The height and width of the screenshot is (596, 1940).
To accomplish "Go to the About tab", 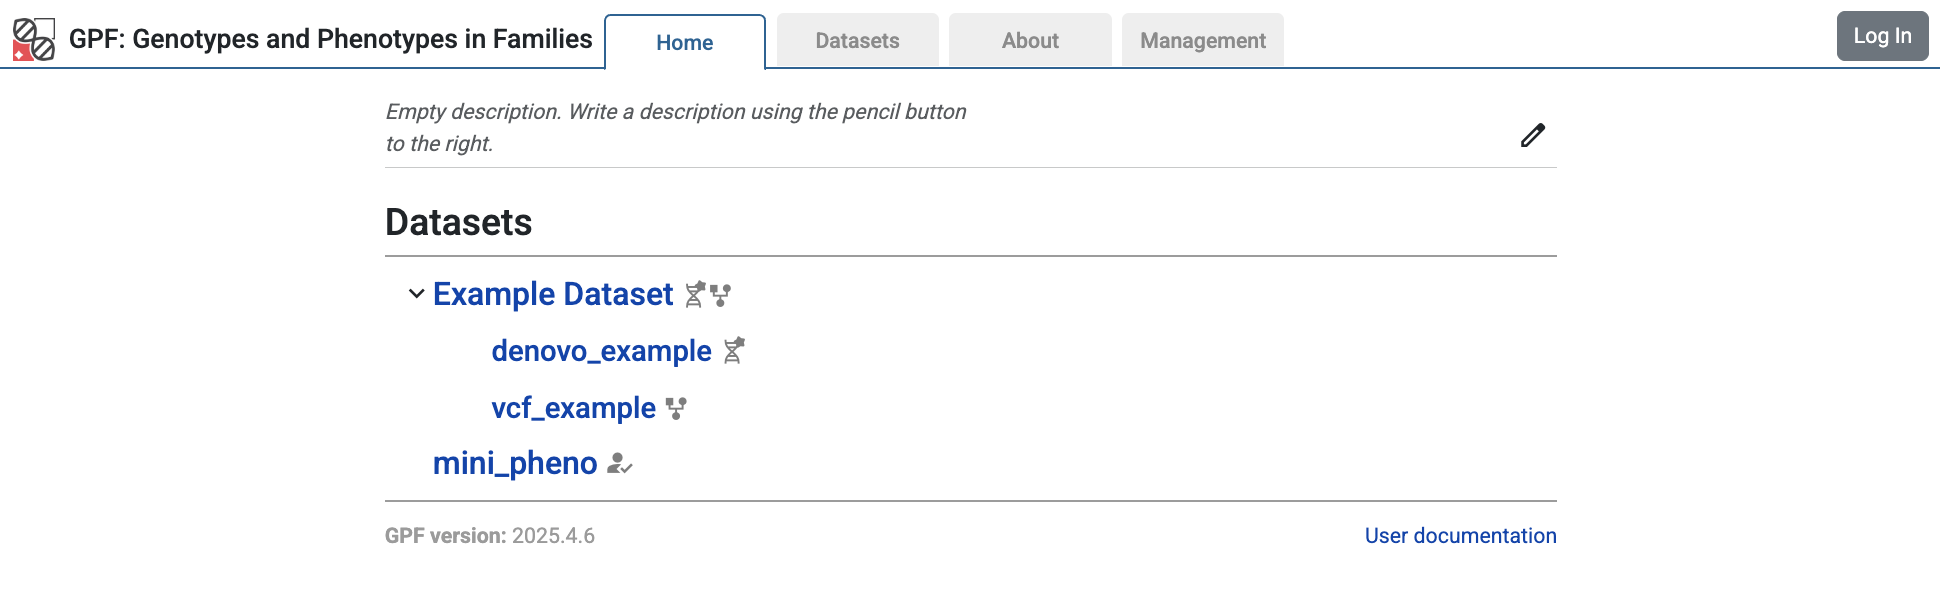I will [x=1030, y=41].
